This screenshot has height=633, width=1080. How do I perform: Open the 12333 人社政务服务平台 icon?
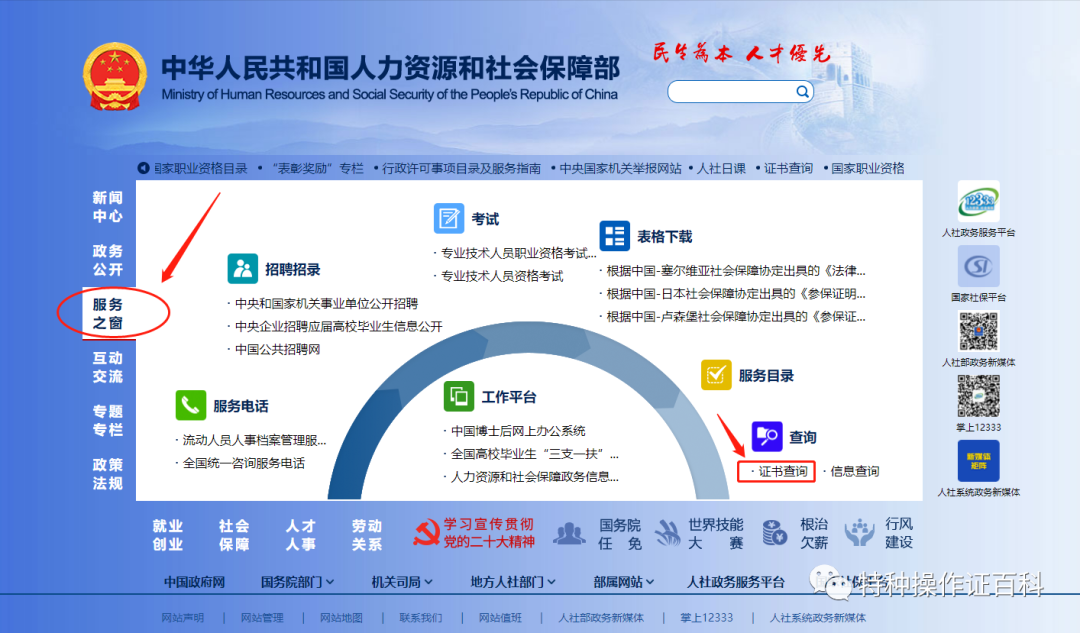978,202
